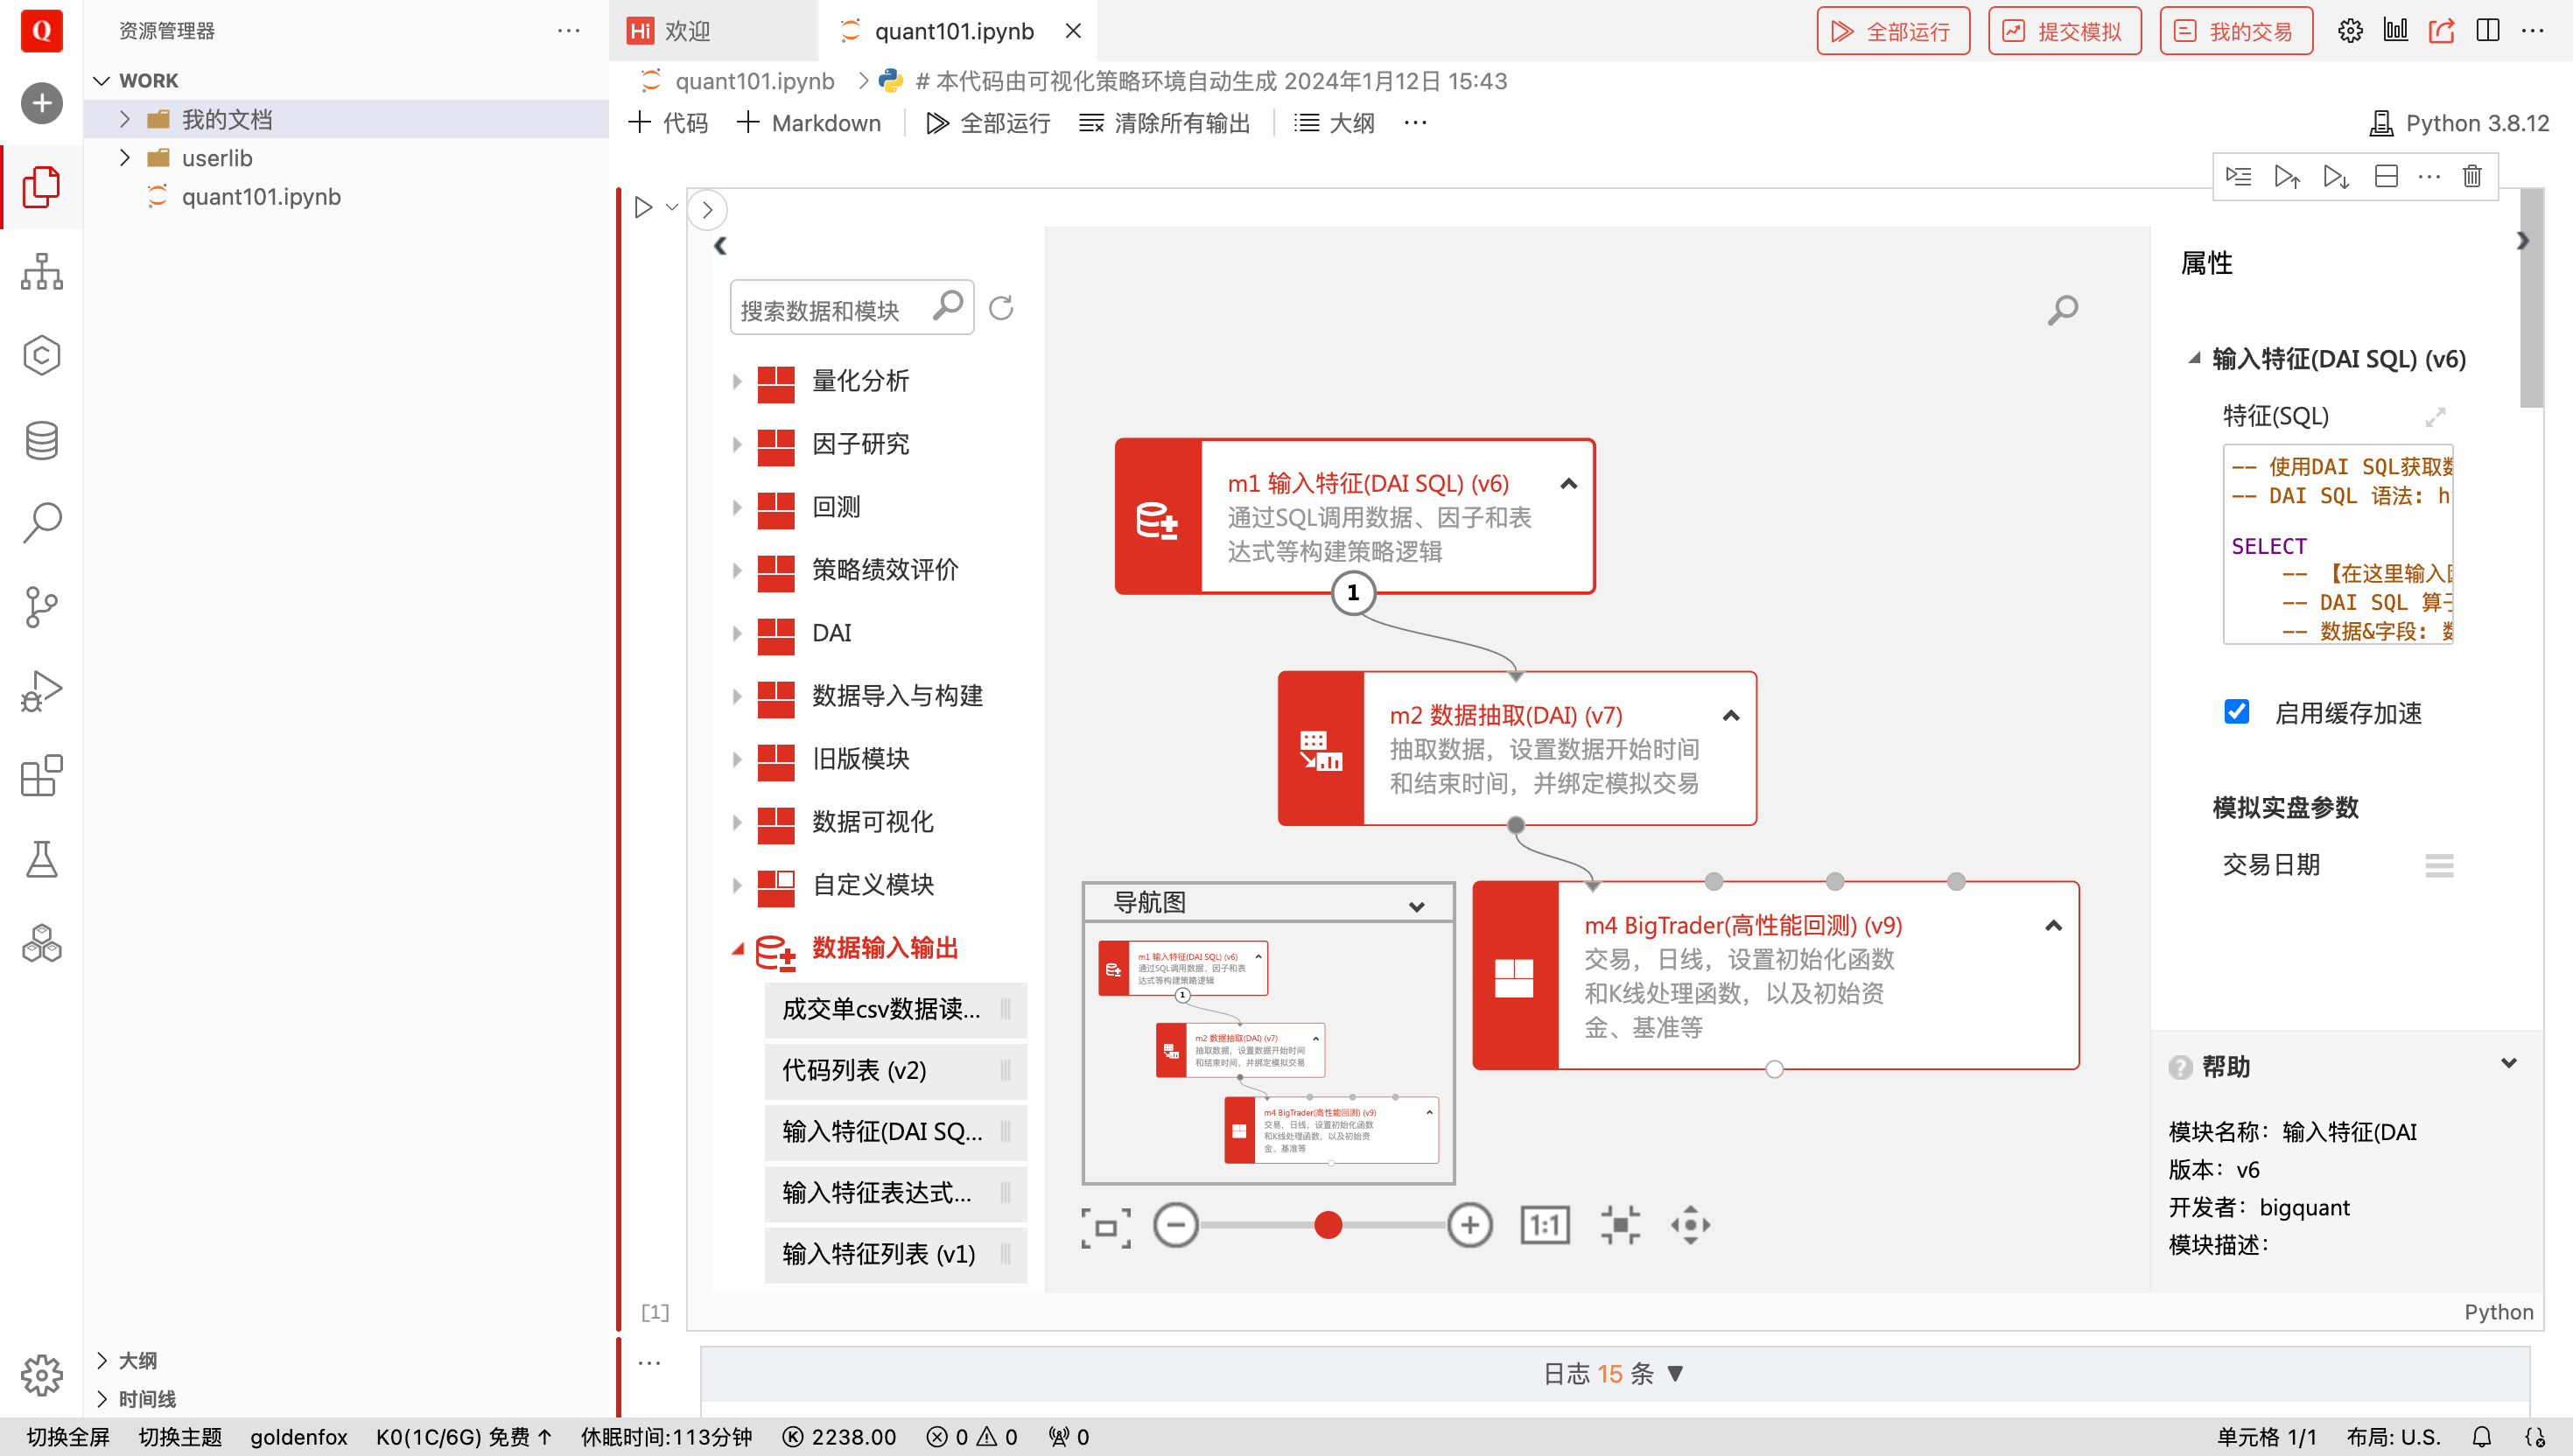The image size is (2573, 1456).
Task: Click the zoom-out minus icon on canvas
Action: [1176, 1225]
